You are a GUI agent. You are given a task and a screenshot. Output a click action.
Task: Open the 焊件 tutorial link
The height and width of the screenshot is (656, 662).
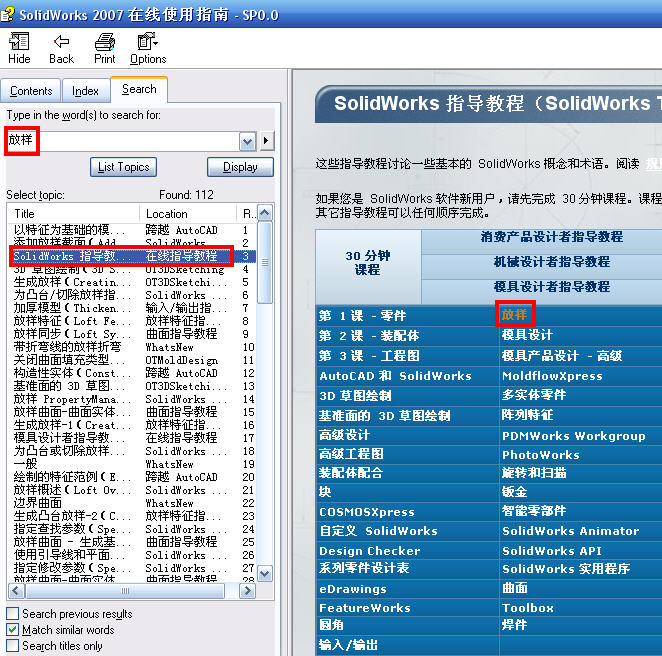514,625
